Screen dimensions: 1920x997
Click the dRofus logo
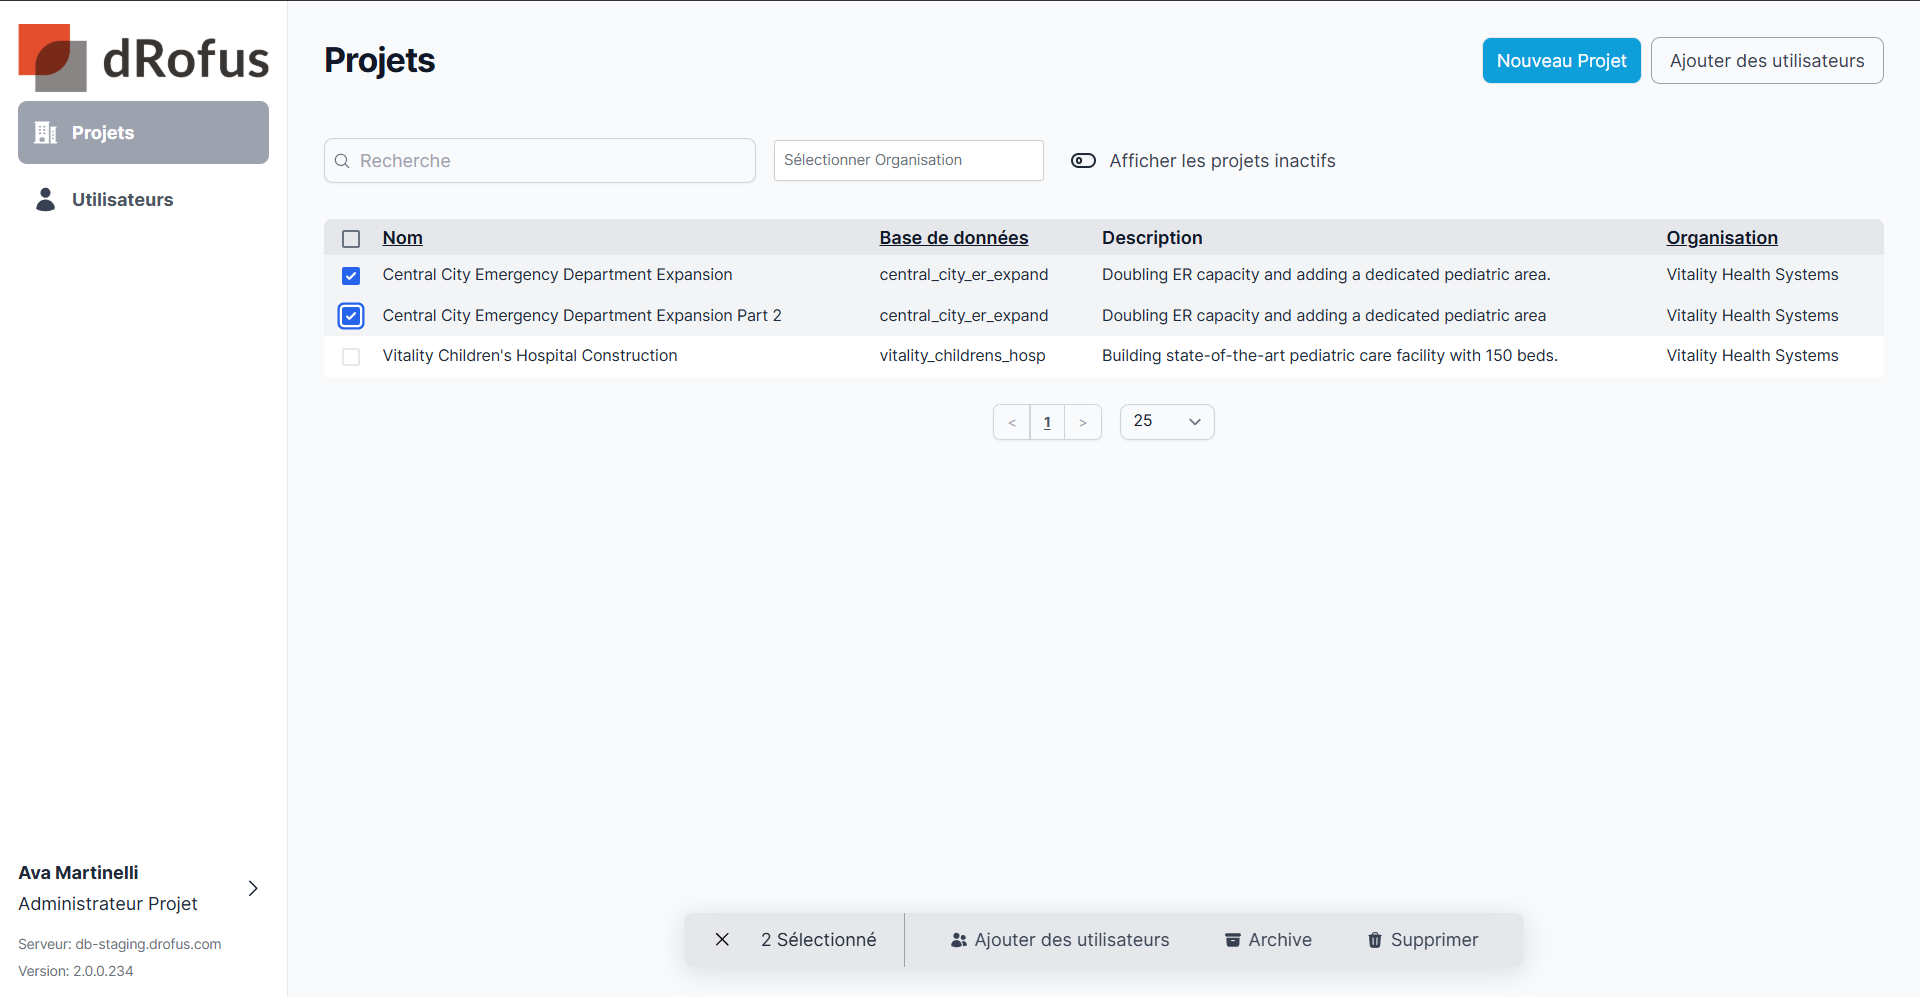coord(144,58)
